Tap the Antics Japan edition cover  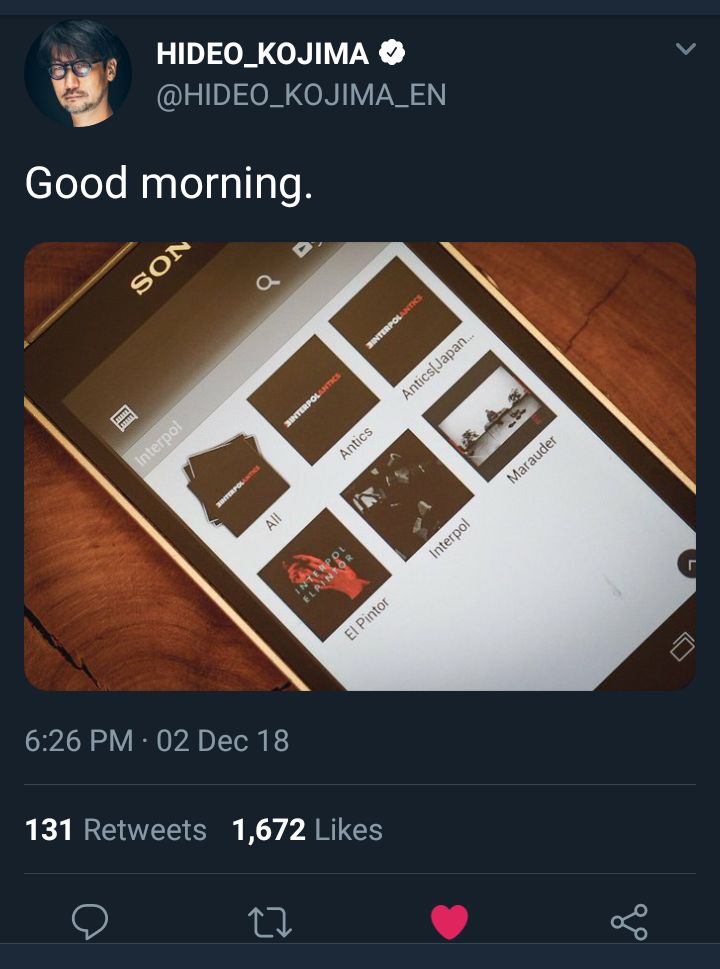coord(394,319)
